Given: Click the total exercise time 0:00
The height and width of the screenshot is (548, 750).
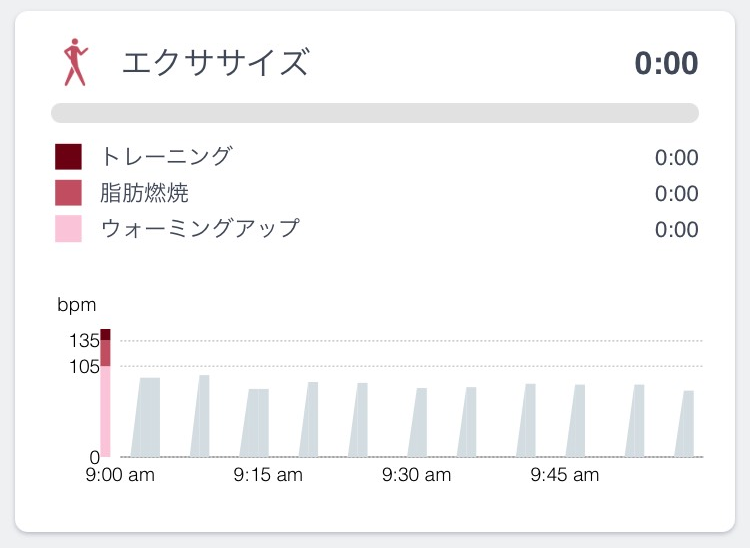Looking at the screenshot, I should (666, 63).
